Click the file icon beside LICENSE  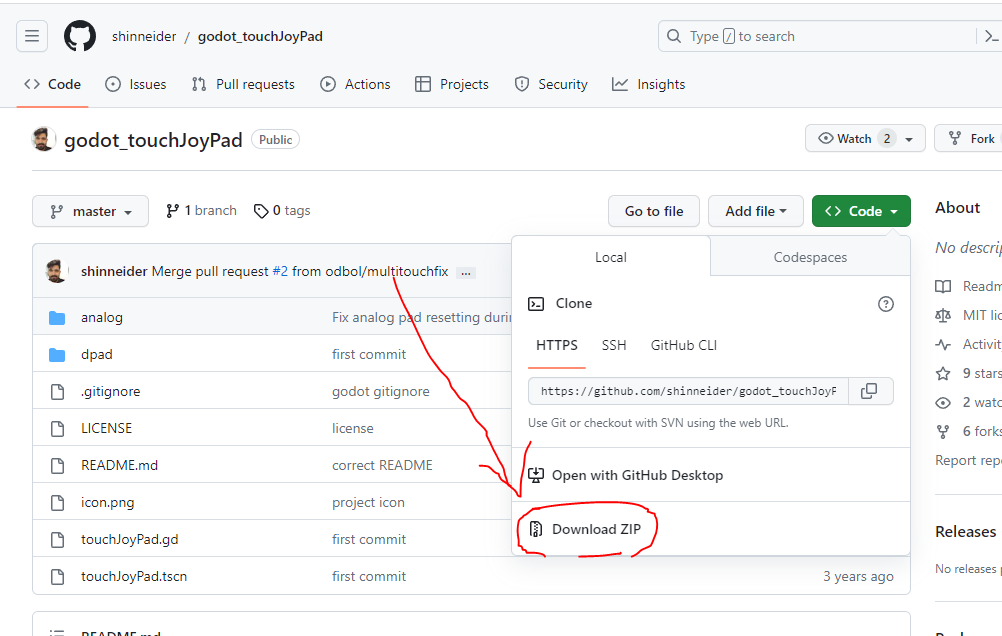pyautogui.click(x=58, y=429)
